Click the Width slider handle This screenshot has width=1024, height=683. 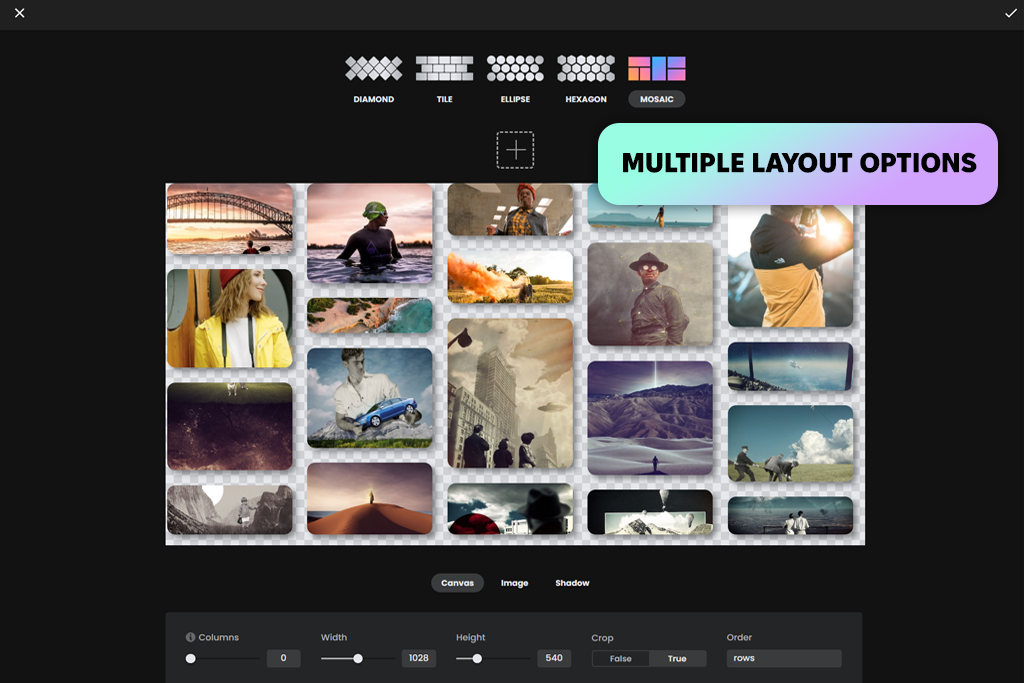(358, 658)
